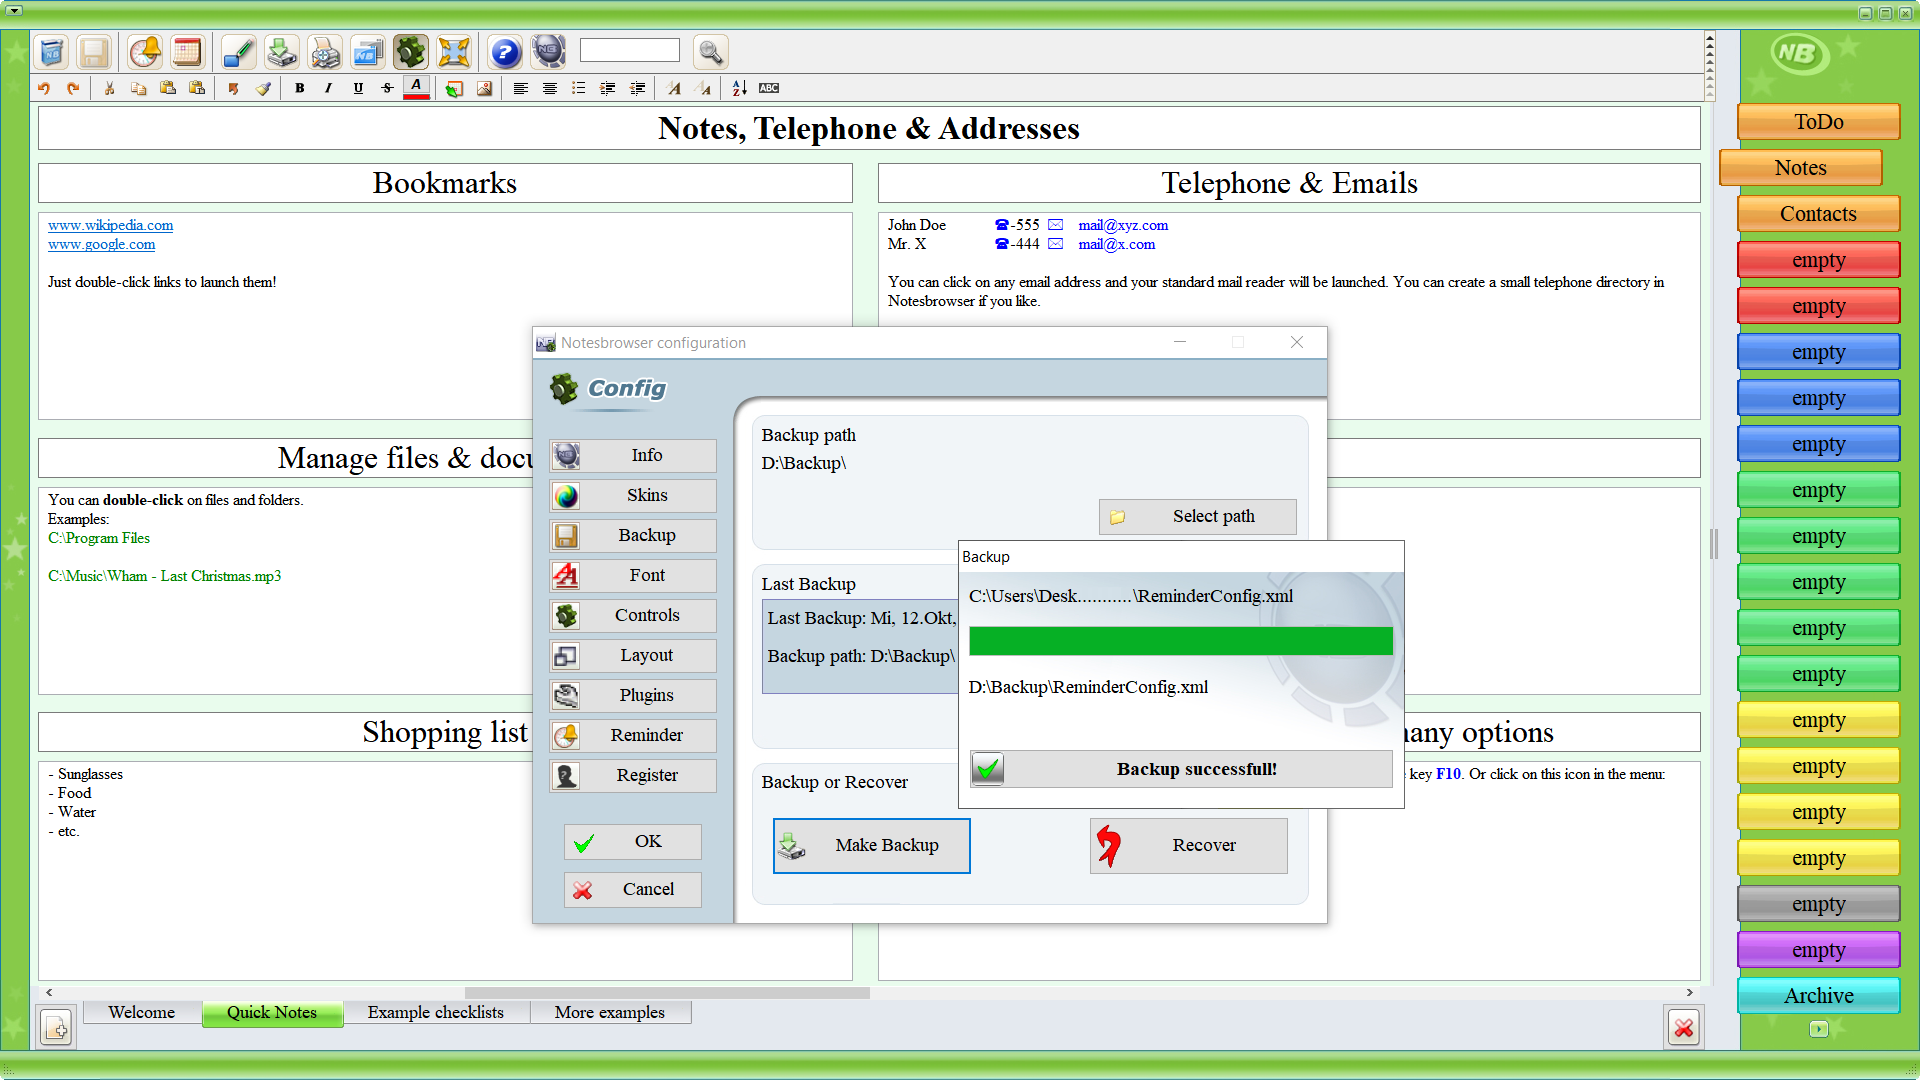Viewport: 1920px width, 1080px height.
Task: Click the toolbar search input field
Action: [630, 50]
